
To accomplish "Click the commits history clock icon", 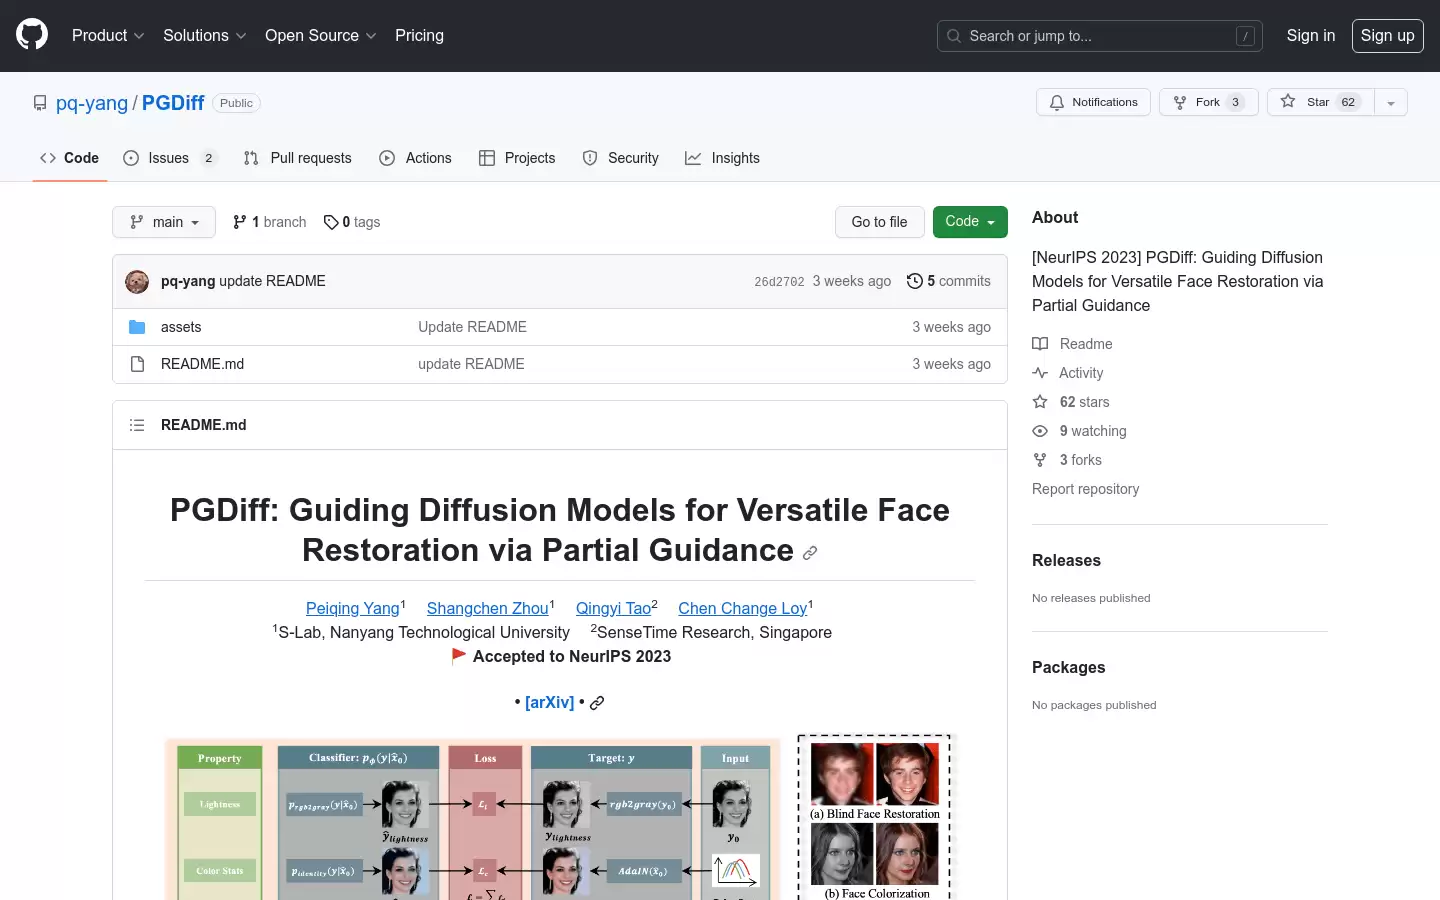I will (x=914, y=281).
